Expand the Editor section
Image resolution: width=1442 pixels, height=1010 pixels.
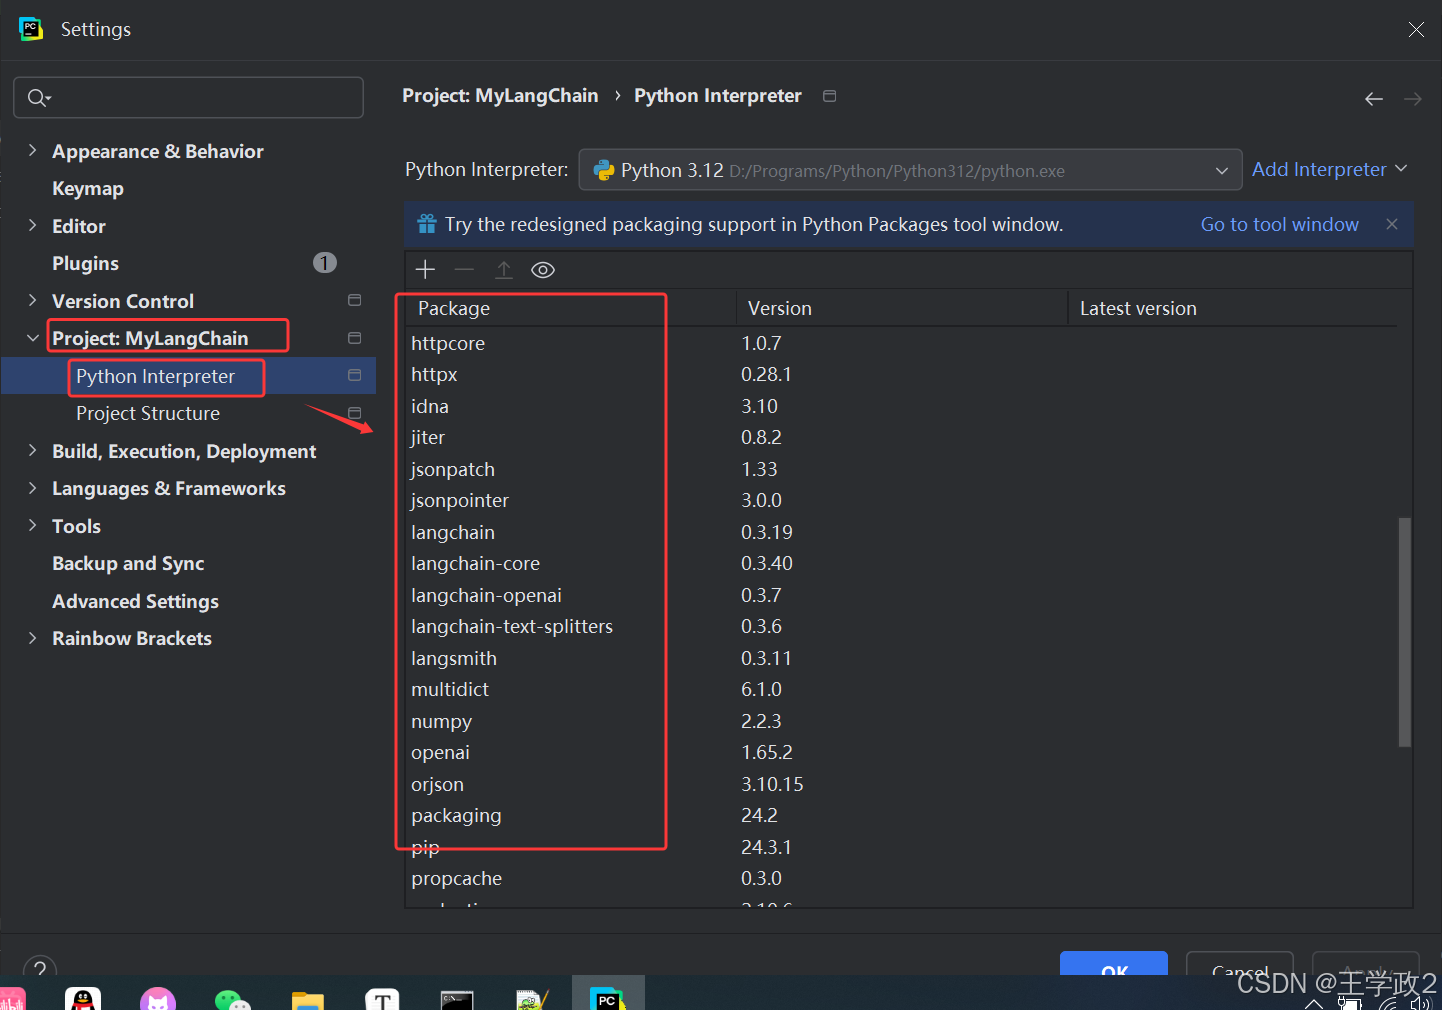33,225
